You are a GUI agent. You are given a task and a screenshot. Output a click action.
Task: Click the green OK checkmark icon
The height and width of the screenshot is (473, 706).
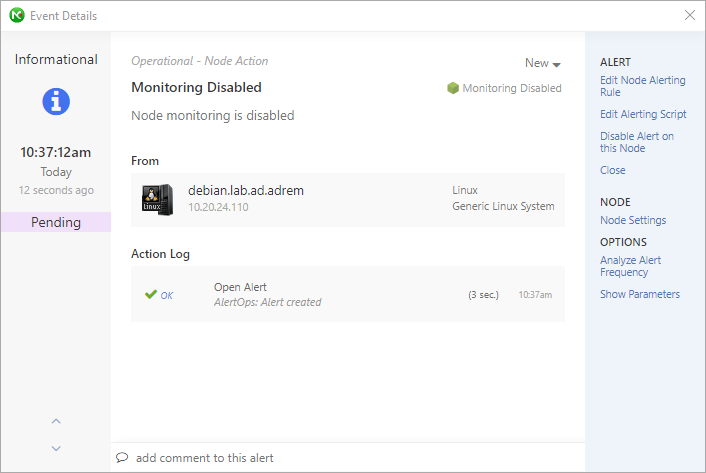pos(151,294)
